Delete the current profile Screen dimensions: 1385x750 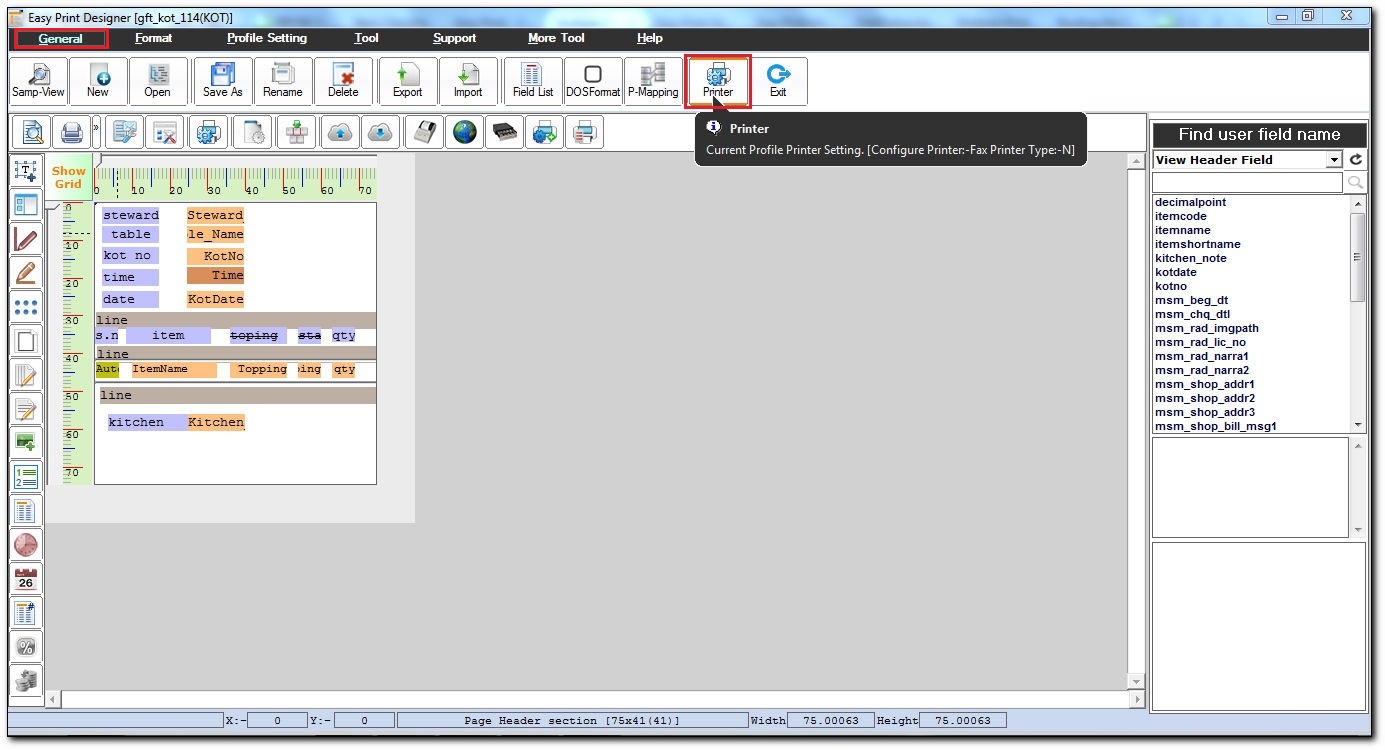click(x=343, y=81)
